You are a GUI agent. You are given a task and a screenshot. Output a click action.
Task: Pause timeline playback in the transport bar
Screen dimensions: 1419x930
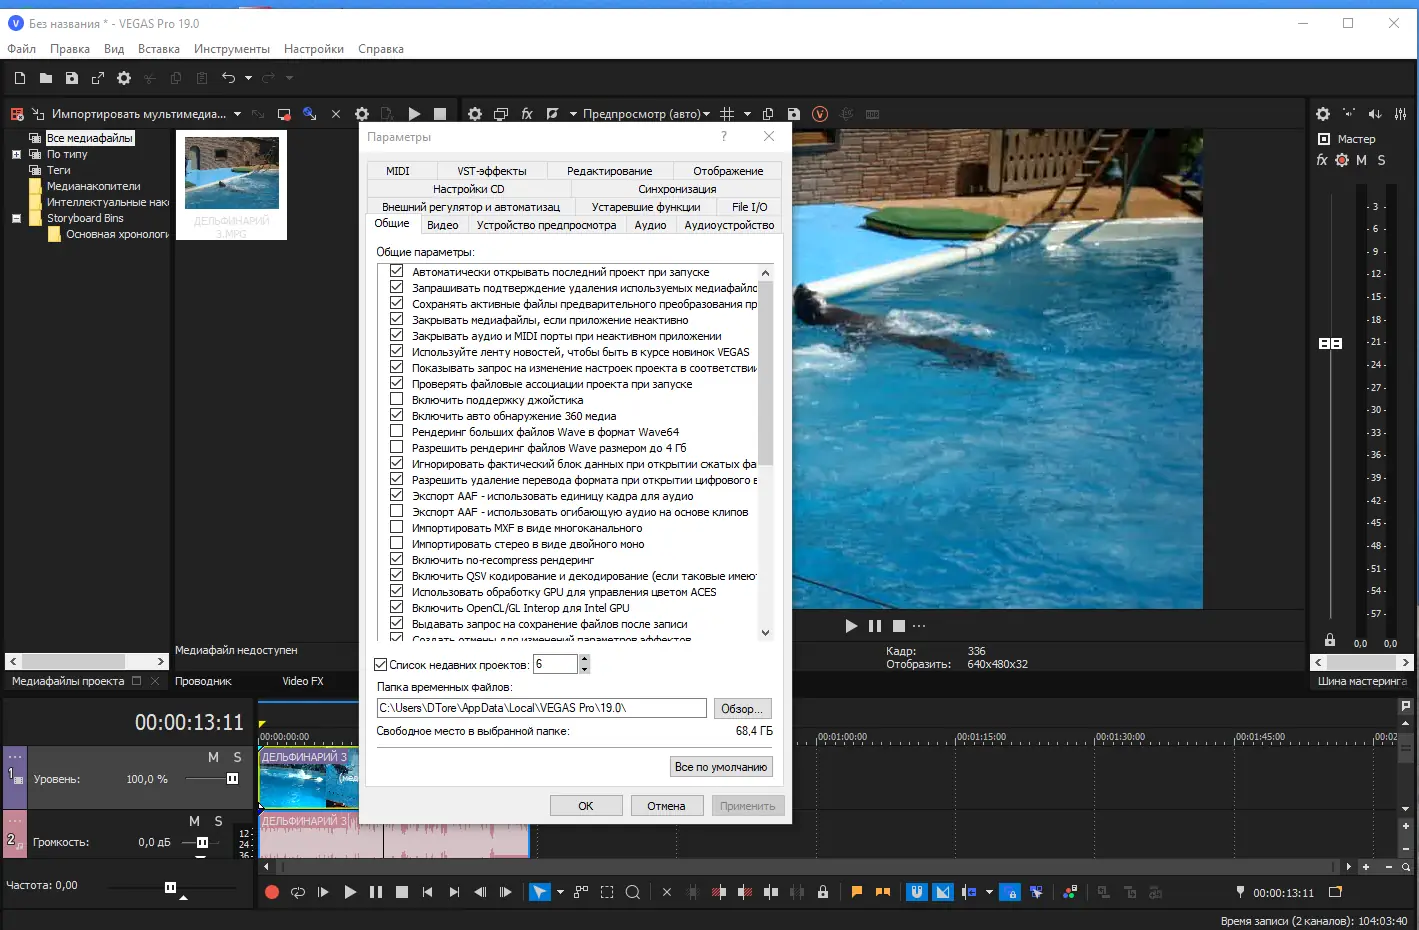376,892
